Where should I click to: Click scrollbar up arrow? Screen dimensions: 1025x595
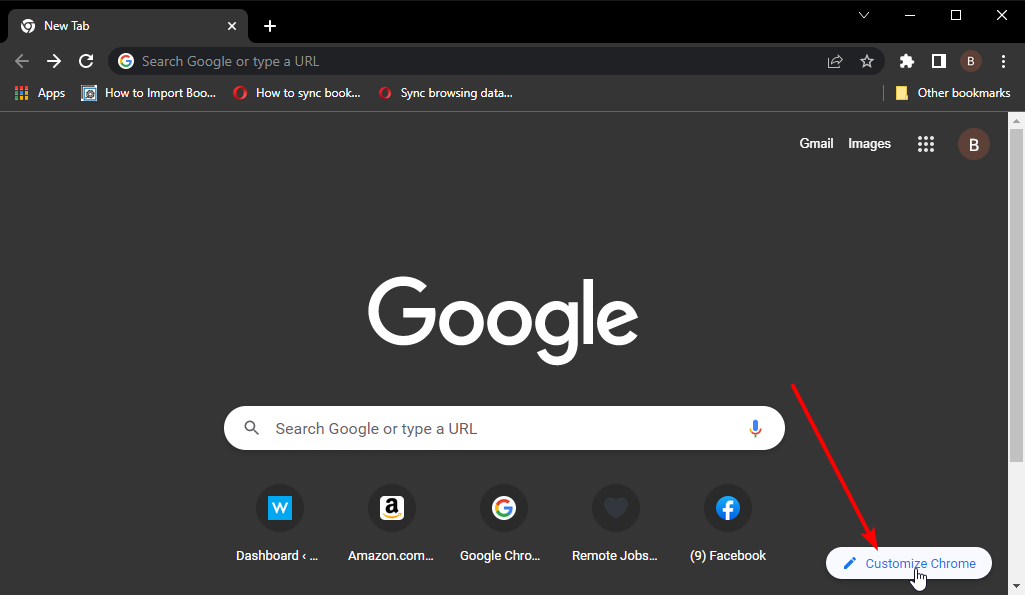coord(1016,121)
